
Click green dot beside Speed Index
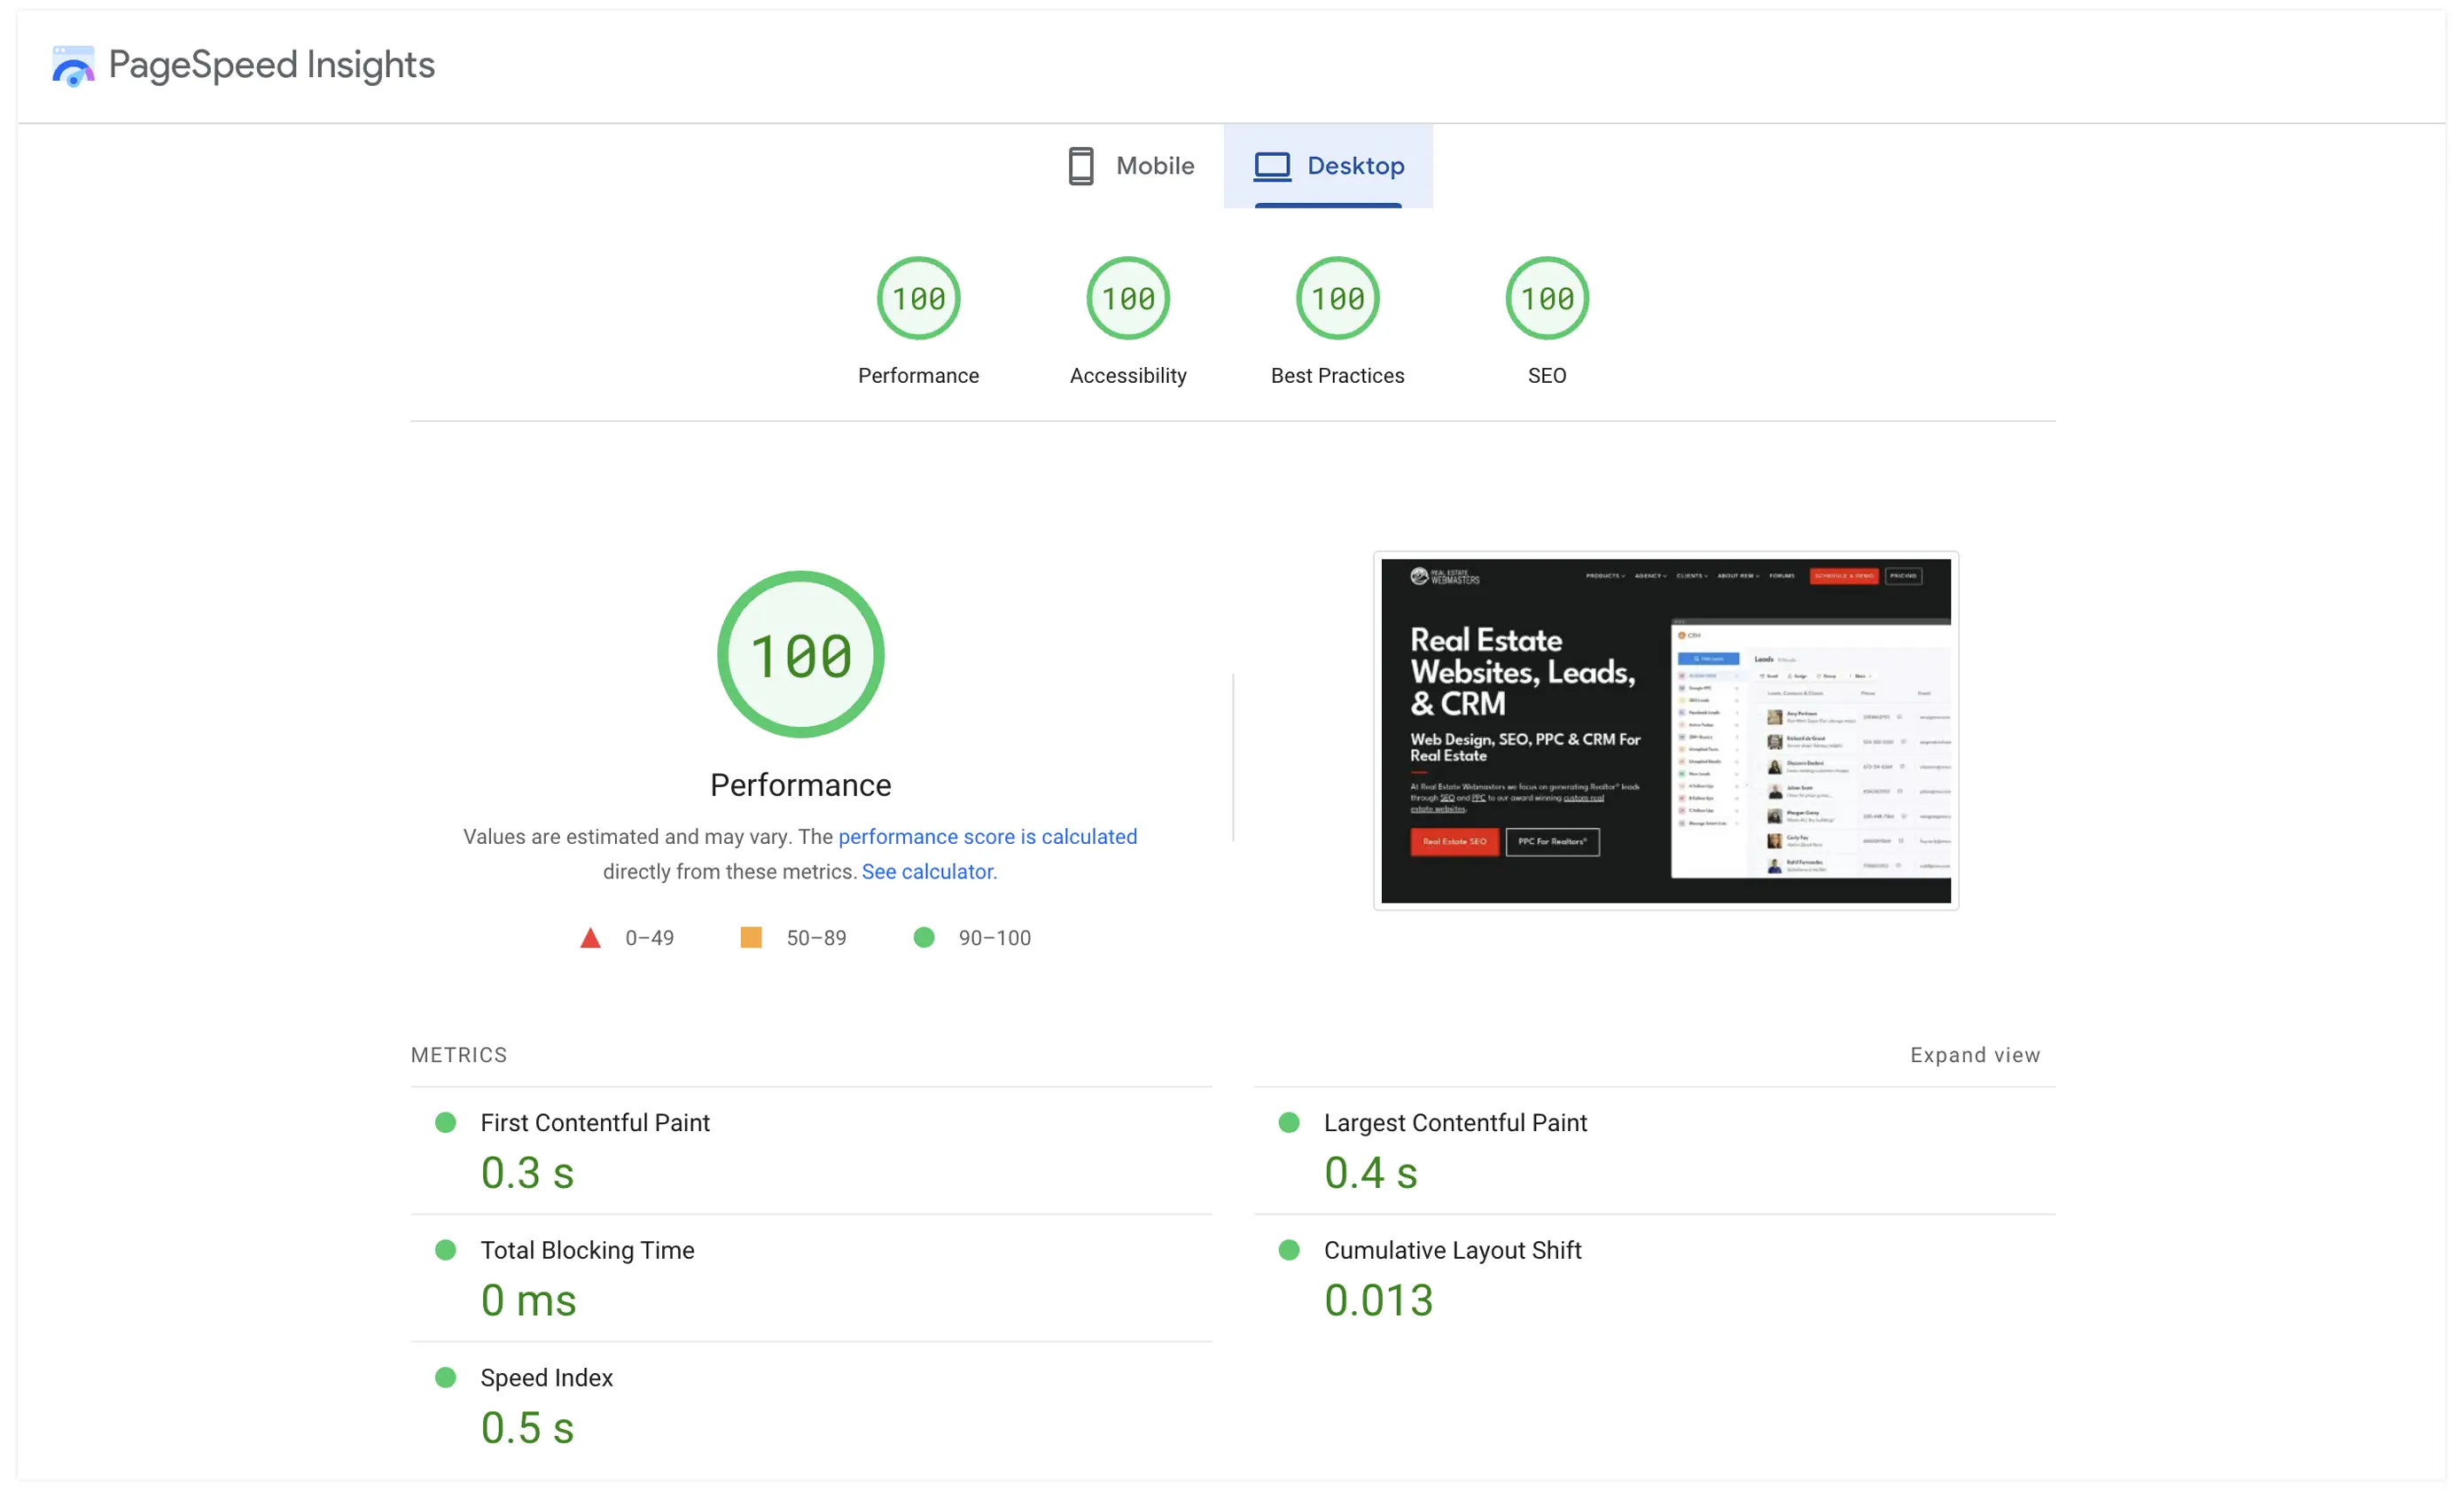(x=445, y=1377)
